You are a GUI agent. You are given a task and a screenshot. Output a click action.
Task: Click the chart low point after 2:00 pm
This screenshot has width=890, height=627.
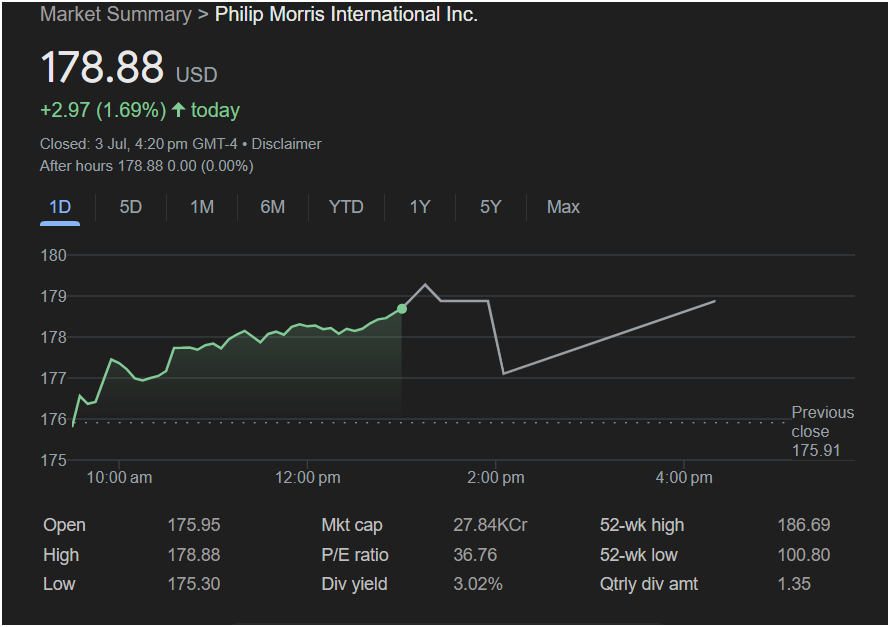pos(503,373)
